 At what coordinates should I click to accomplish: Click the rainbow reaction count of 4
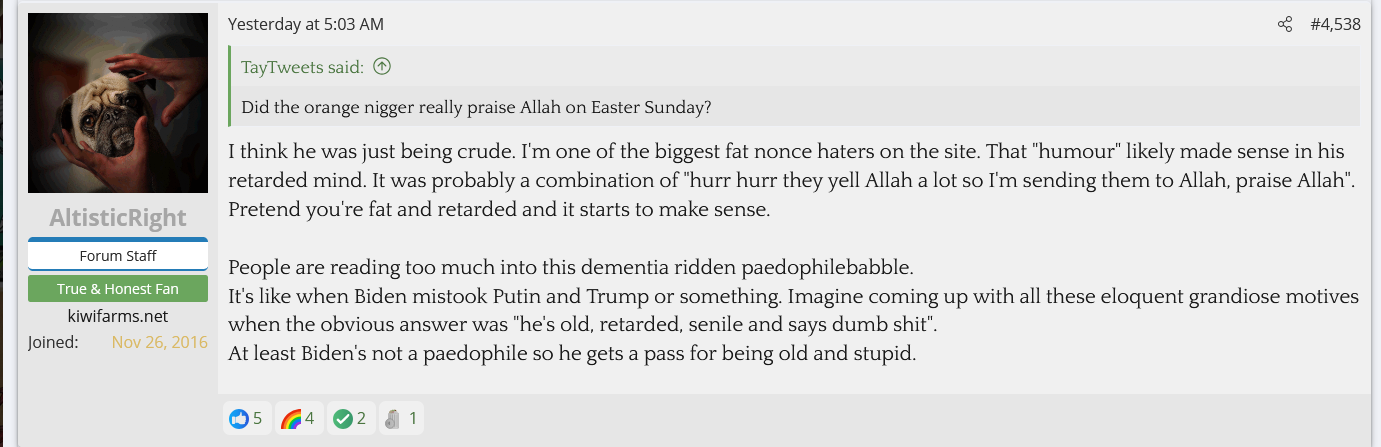point(310,419)
